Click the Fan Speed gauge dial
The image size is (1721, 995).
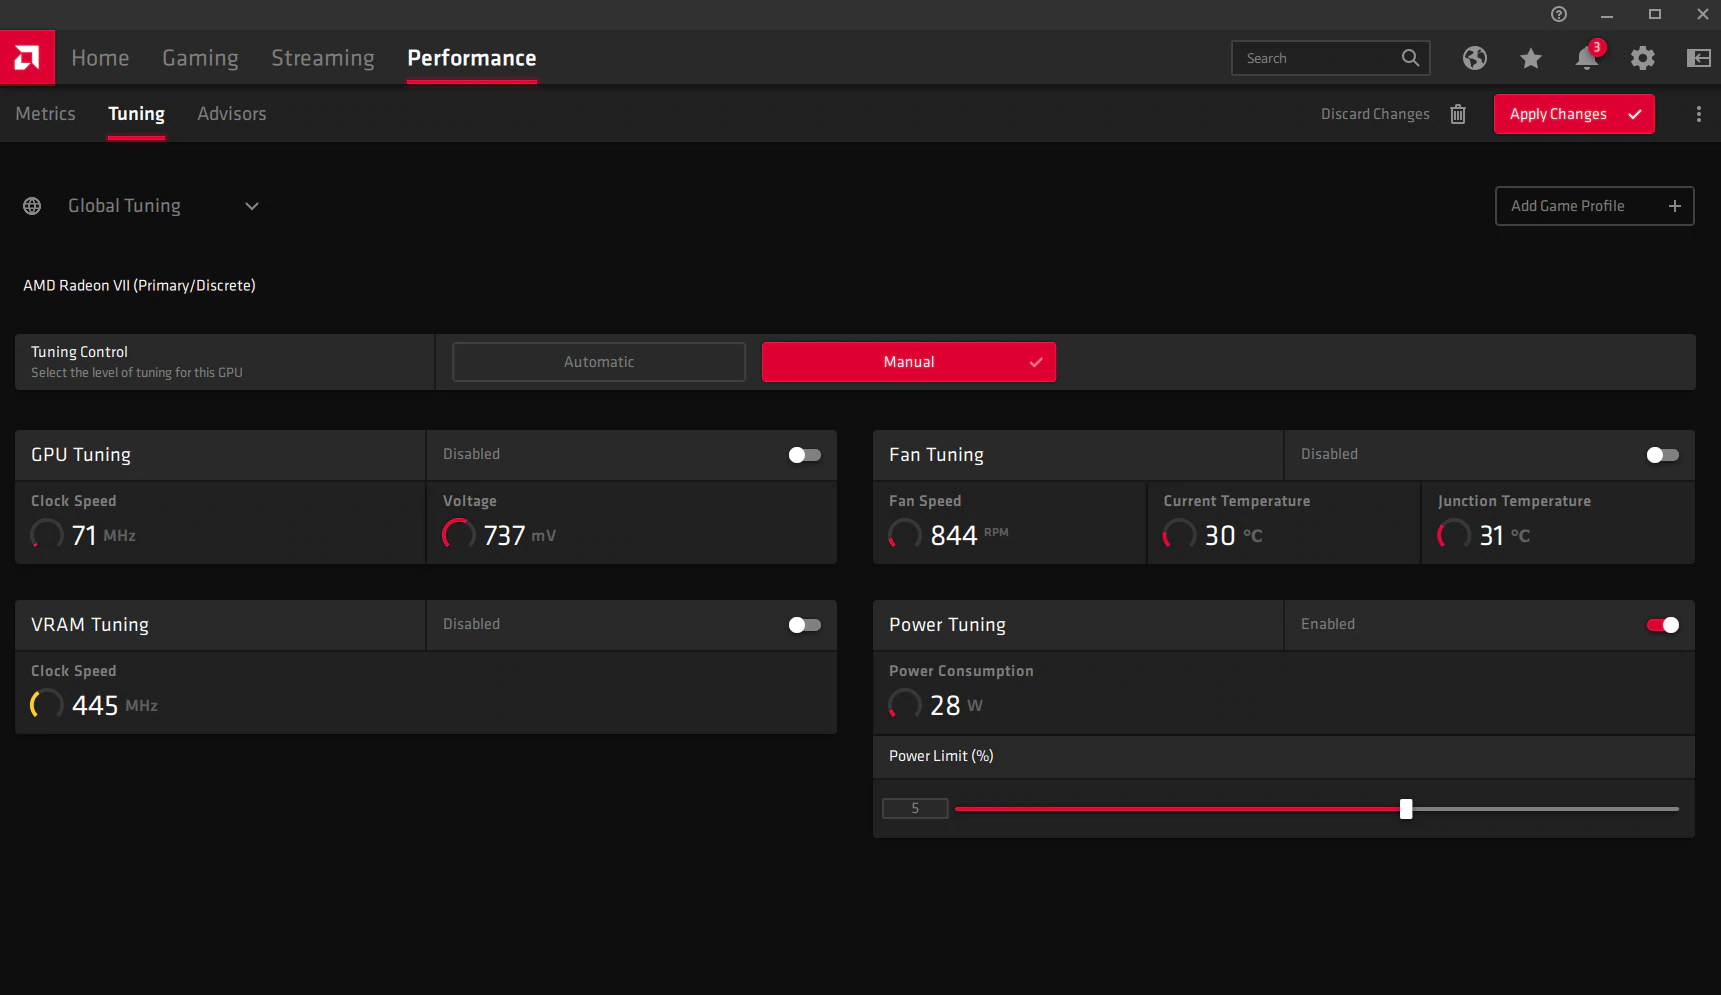click(x=905, y=535)
